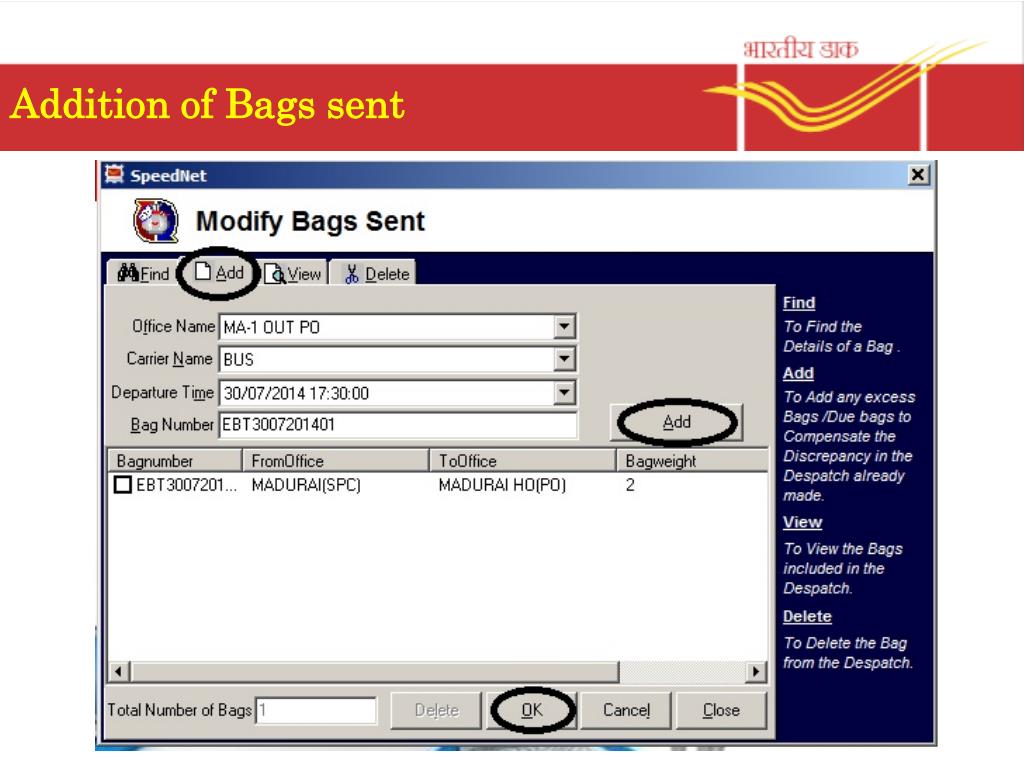The height and width of the screenshot is (768, 1024).
Task: Click MA-1 OUT PO in Office Name
Action: 272,327
